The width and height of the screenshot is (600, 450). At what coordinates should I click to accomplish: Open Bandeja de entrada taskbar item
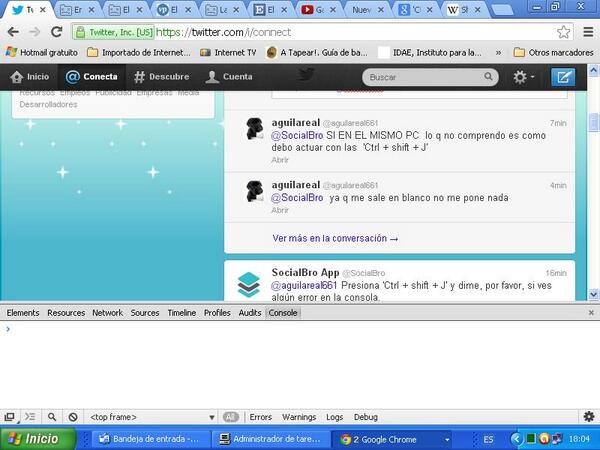[152, 439]
